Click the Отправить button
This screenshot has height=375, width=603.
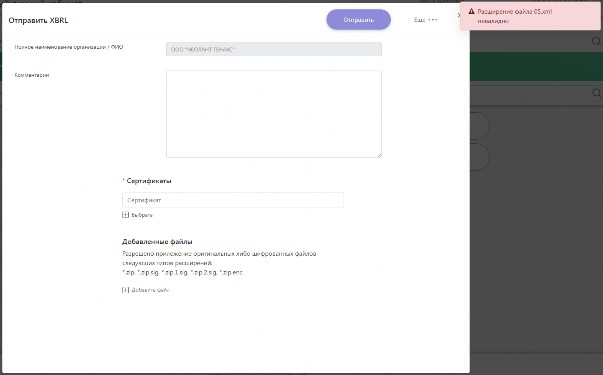(x=358, y=20)
